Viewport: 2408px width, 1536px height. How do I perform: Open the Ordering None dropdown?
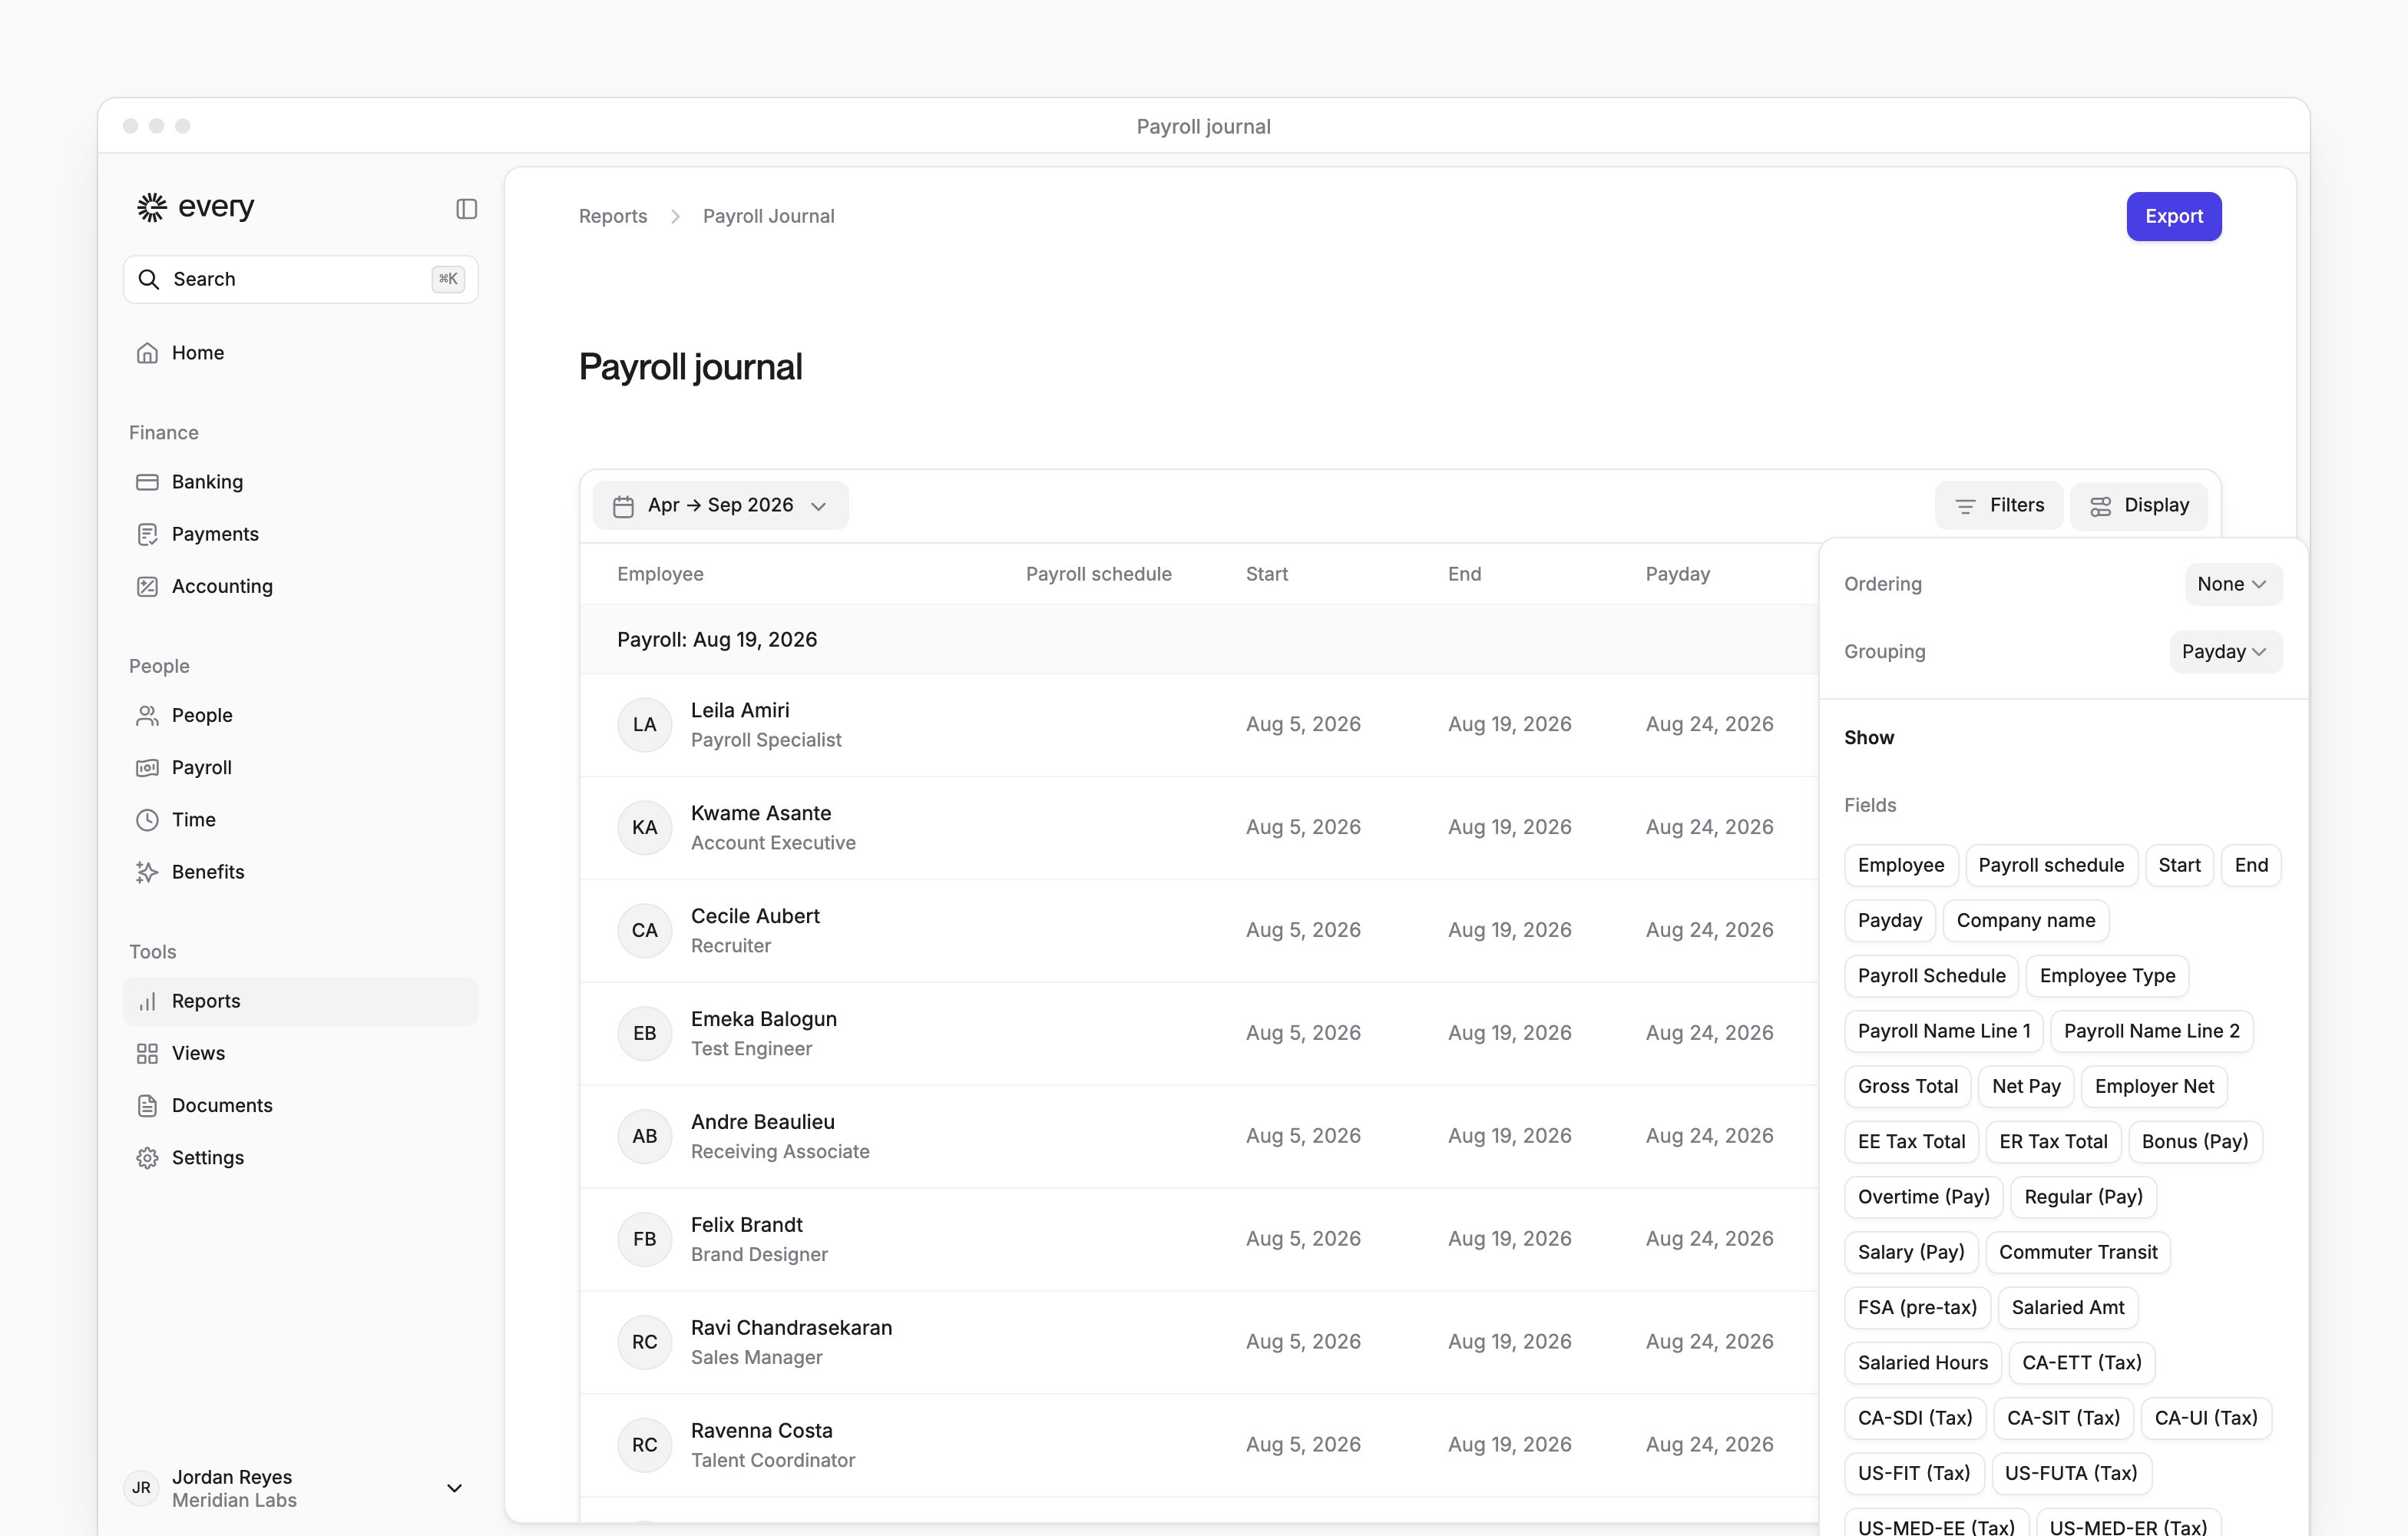pyautogui.click(x=2232, y=584)
